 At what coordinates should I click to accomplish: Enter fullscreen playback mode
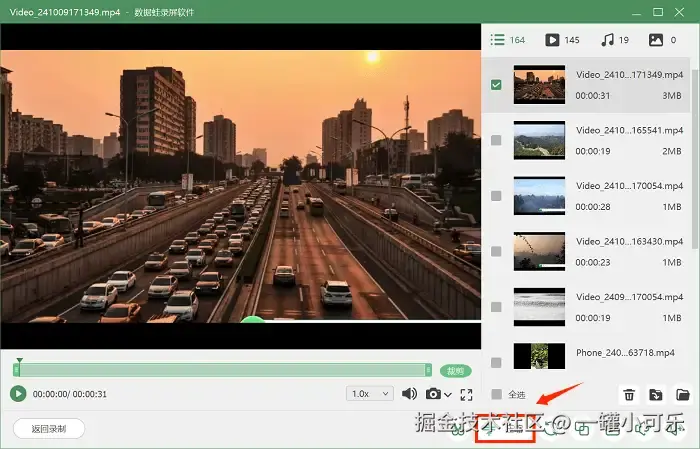tap(467, 394)
